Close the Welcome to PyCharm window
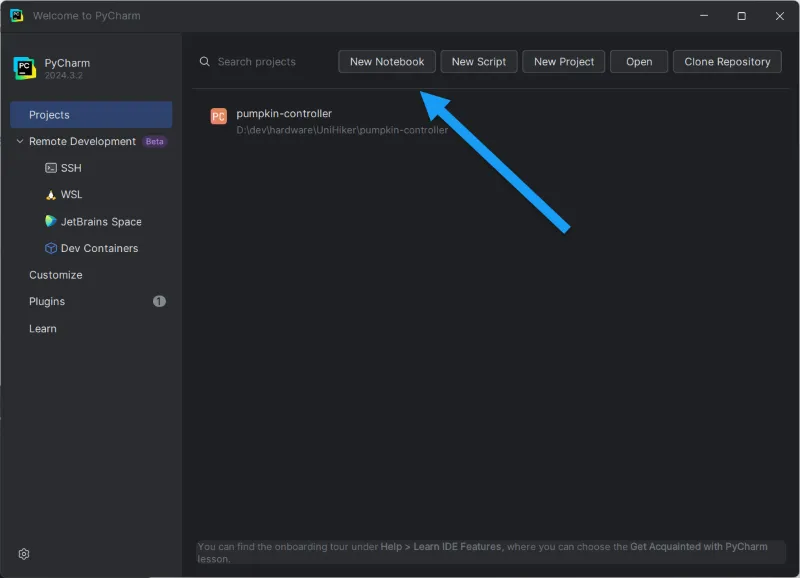This screenshot has width=800, height=578. [x=780, y=16]
